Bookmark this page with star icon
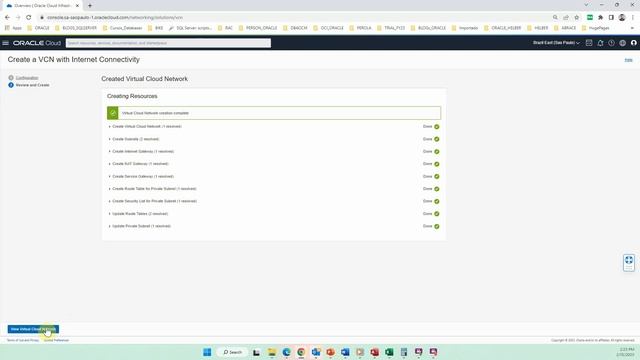This screenshot has width=640, height=360. coord(576,18)
